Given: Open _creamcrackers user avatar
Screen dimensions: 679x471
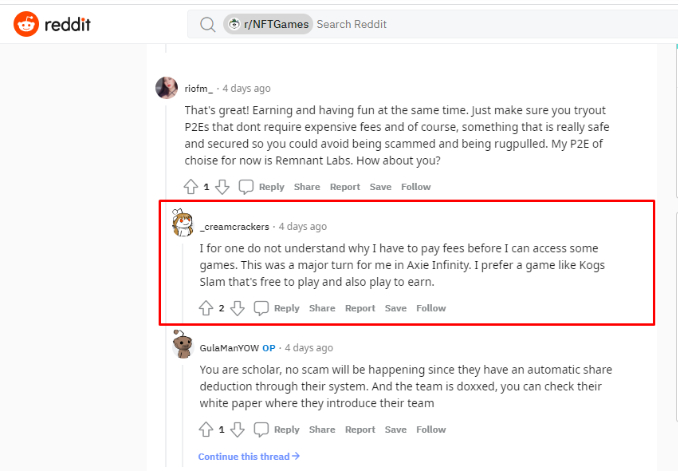Looking at the screenshot, I should pyautogui.click(x=182, y=224).
